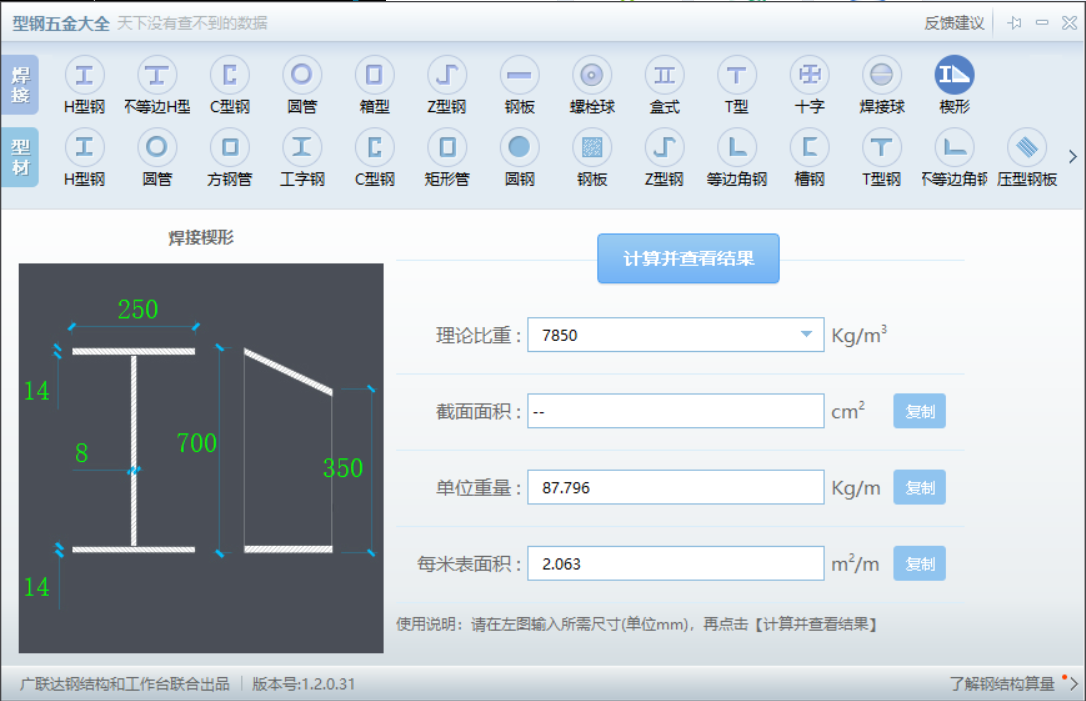Screen dimensions: 1086x701
Task: Select profile H型钢 icon in second row
Action: 84,148
